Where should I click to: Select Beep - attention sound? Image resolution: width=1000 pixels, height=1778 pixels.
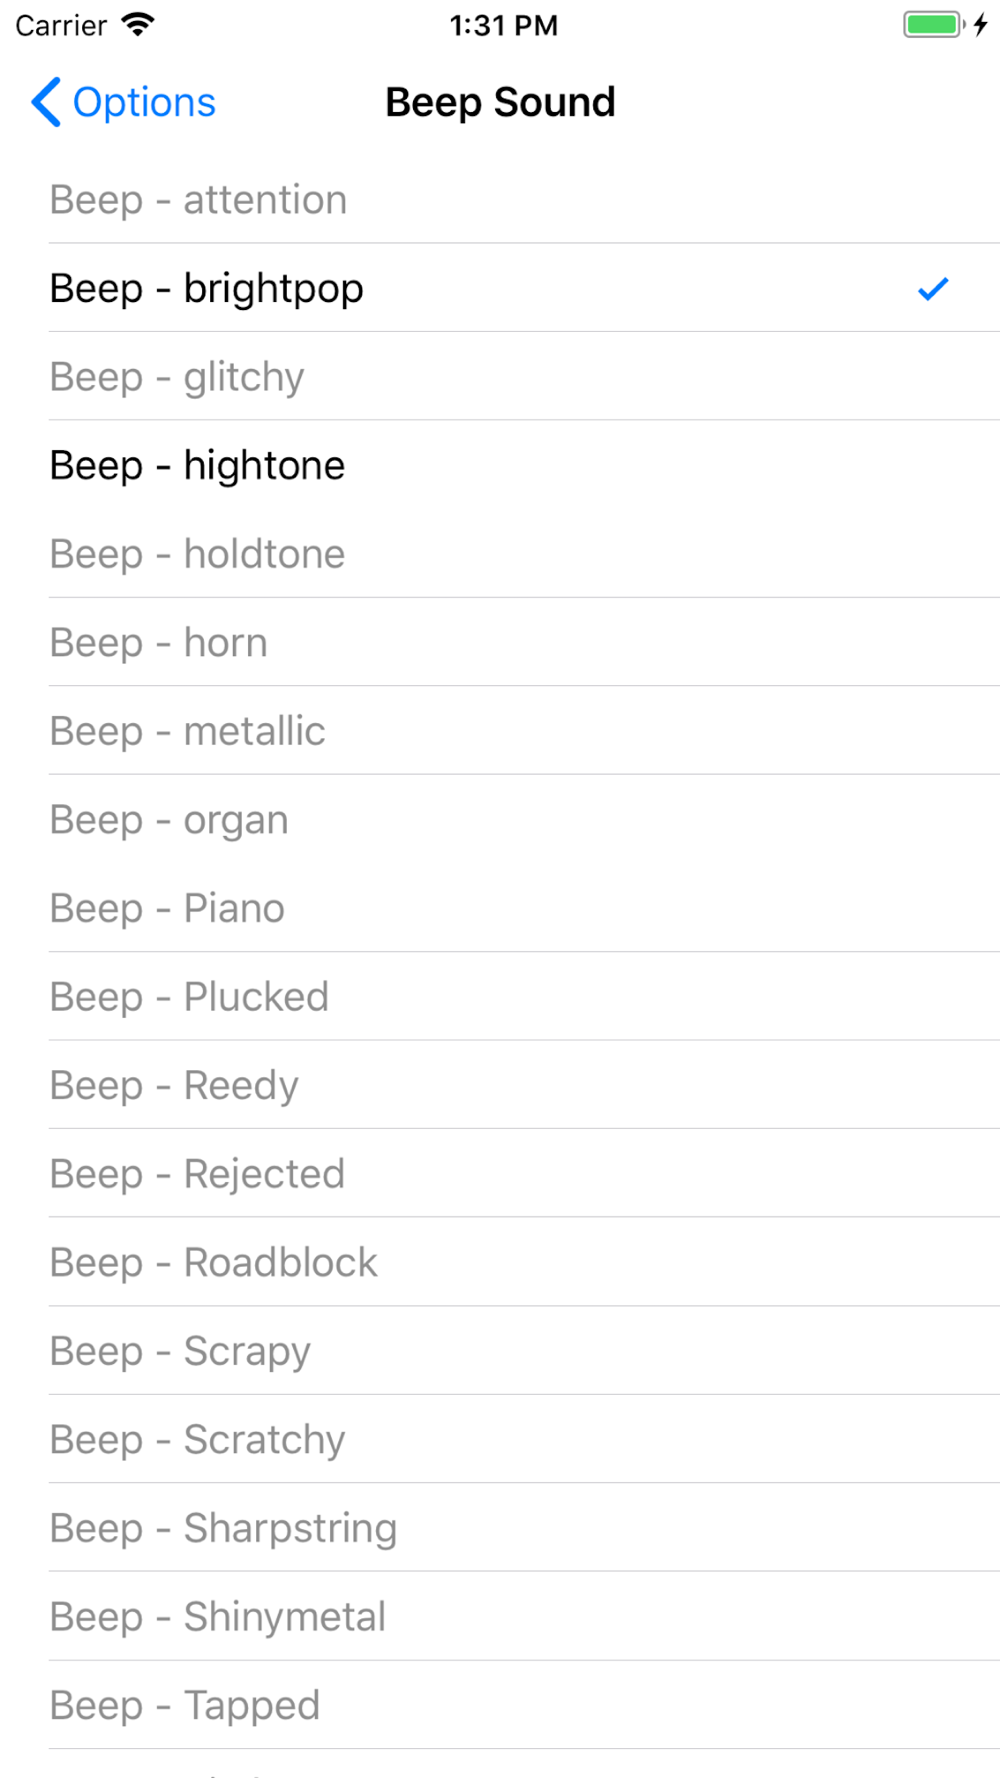(x=500, y=200)
